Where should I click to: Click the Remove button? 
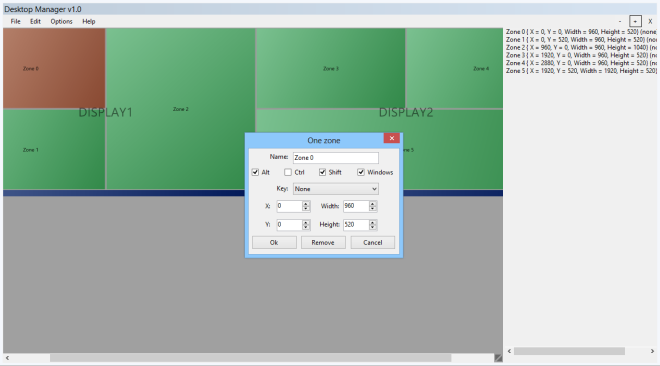(x=323, y=242)
